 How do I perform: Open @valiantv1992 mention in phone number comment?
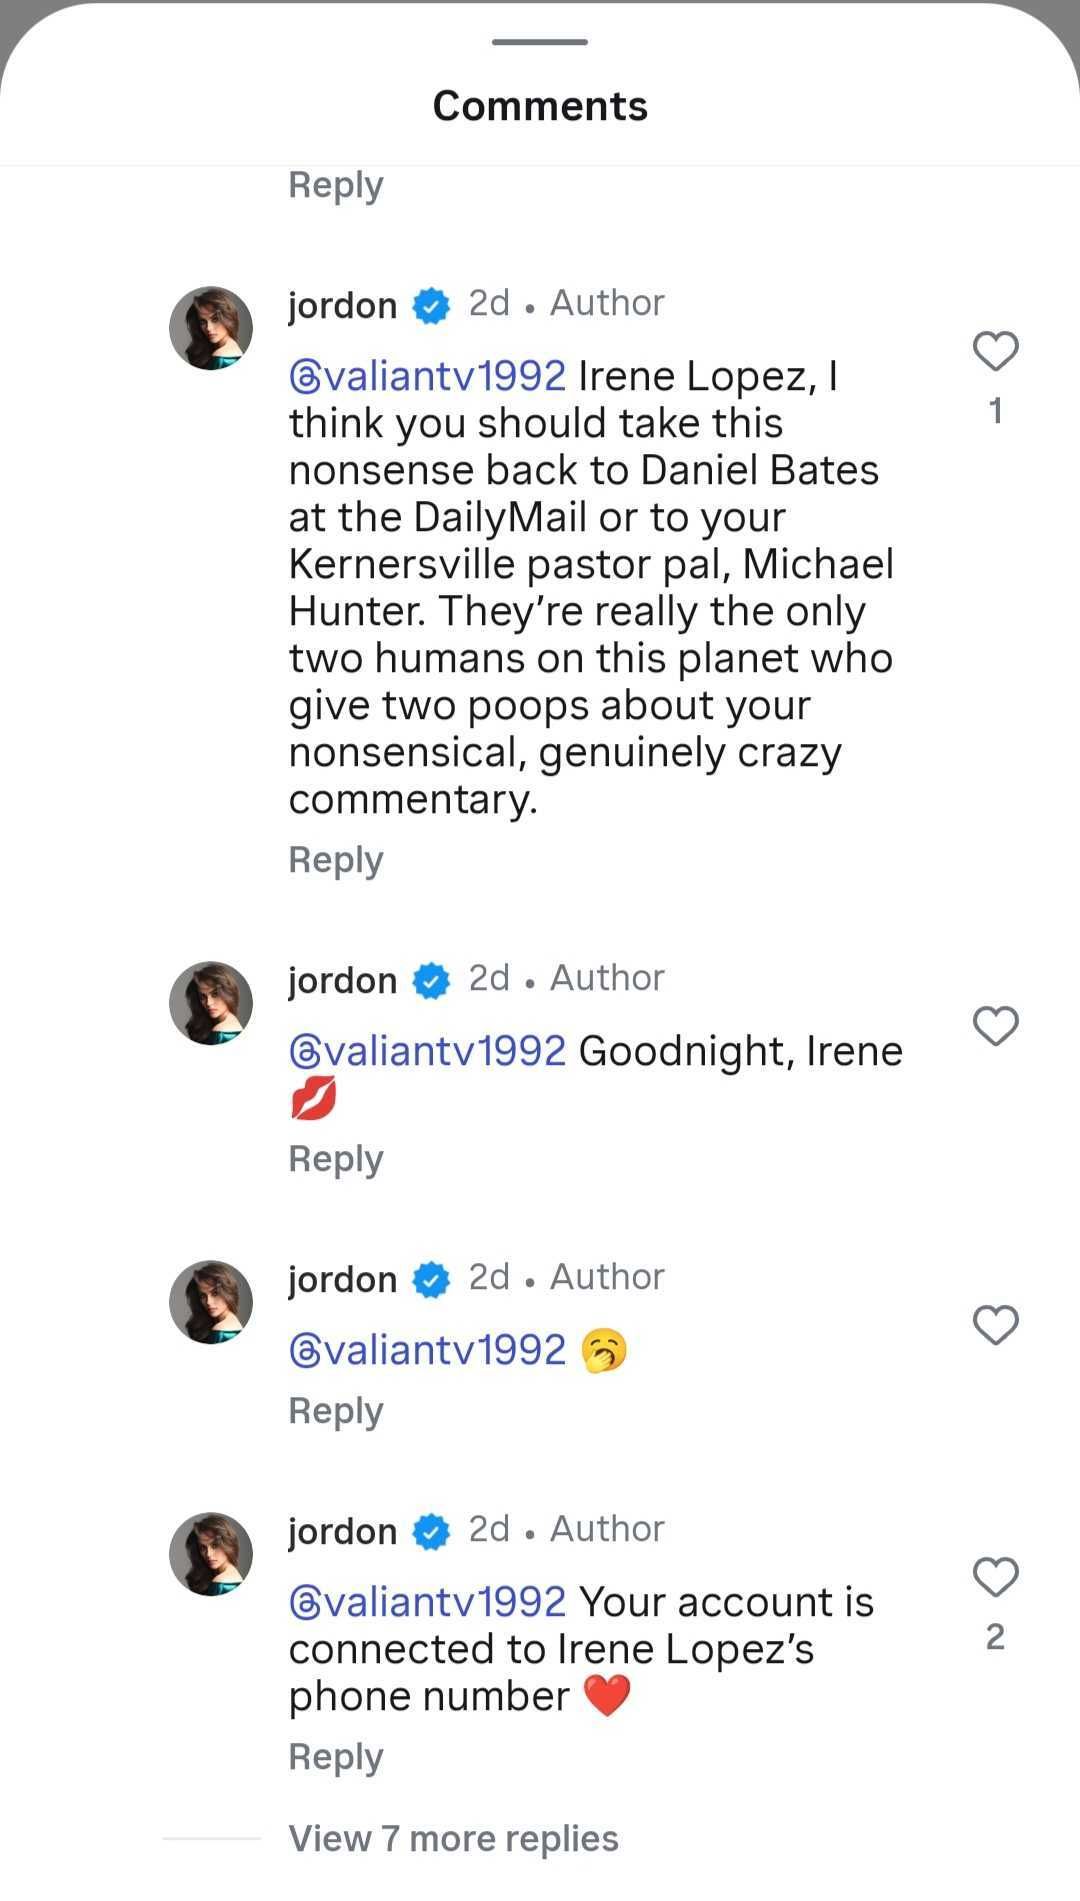point(428,1602)
